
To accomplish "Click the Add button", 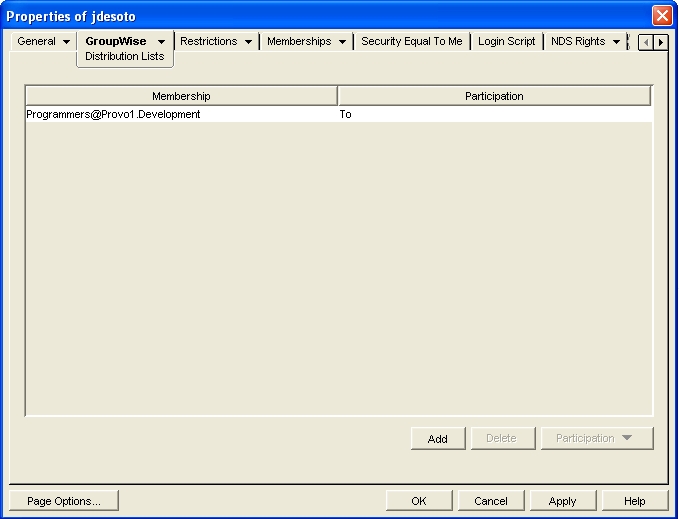I will click(438, 438).
